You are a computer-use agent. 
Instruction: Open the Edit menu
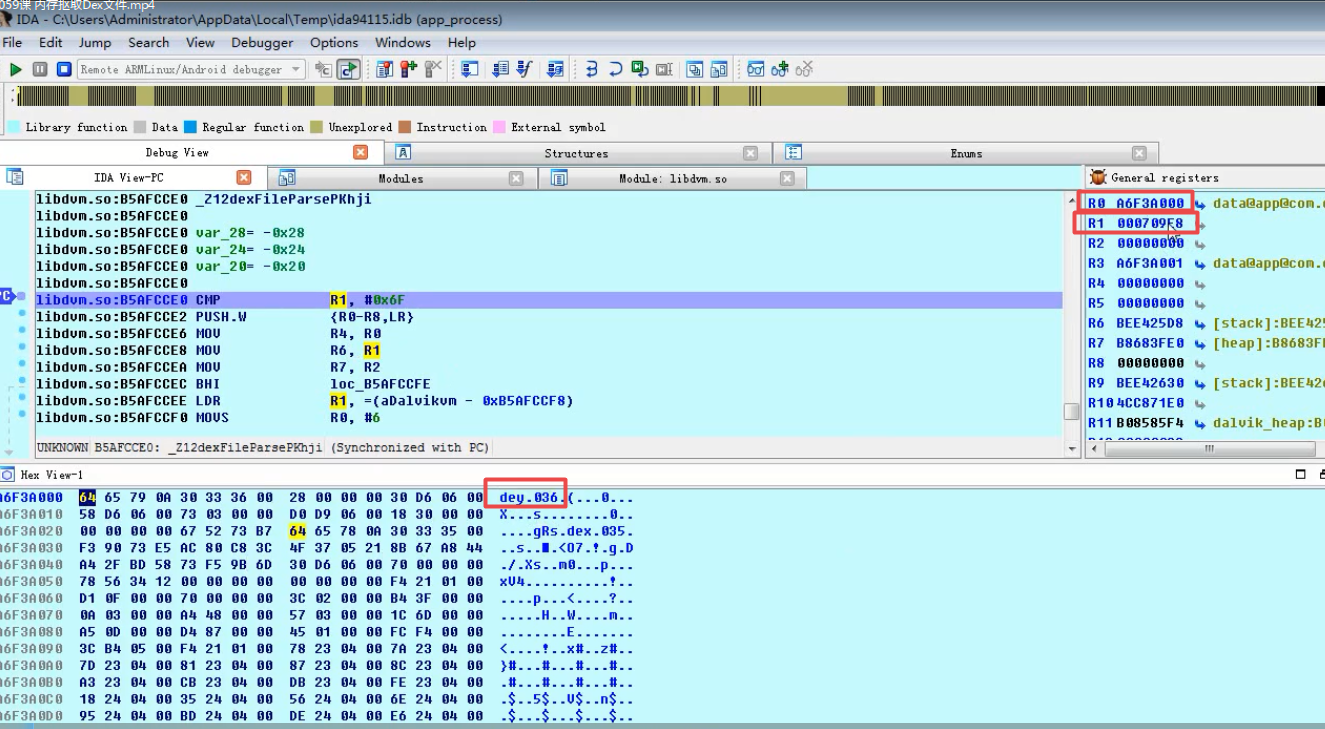[51, 43]
